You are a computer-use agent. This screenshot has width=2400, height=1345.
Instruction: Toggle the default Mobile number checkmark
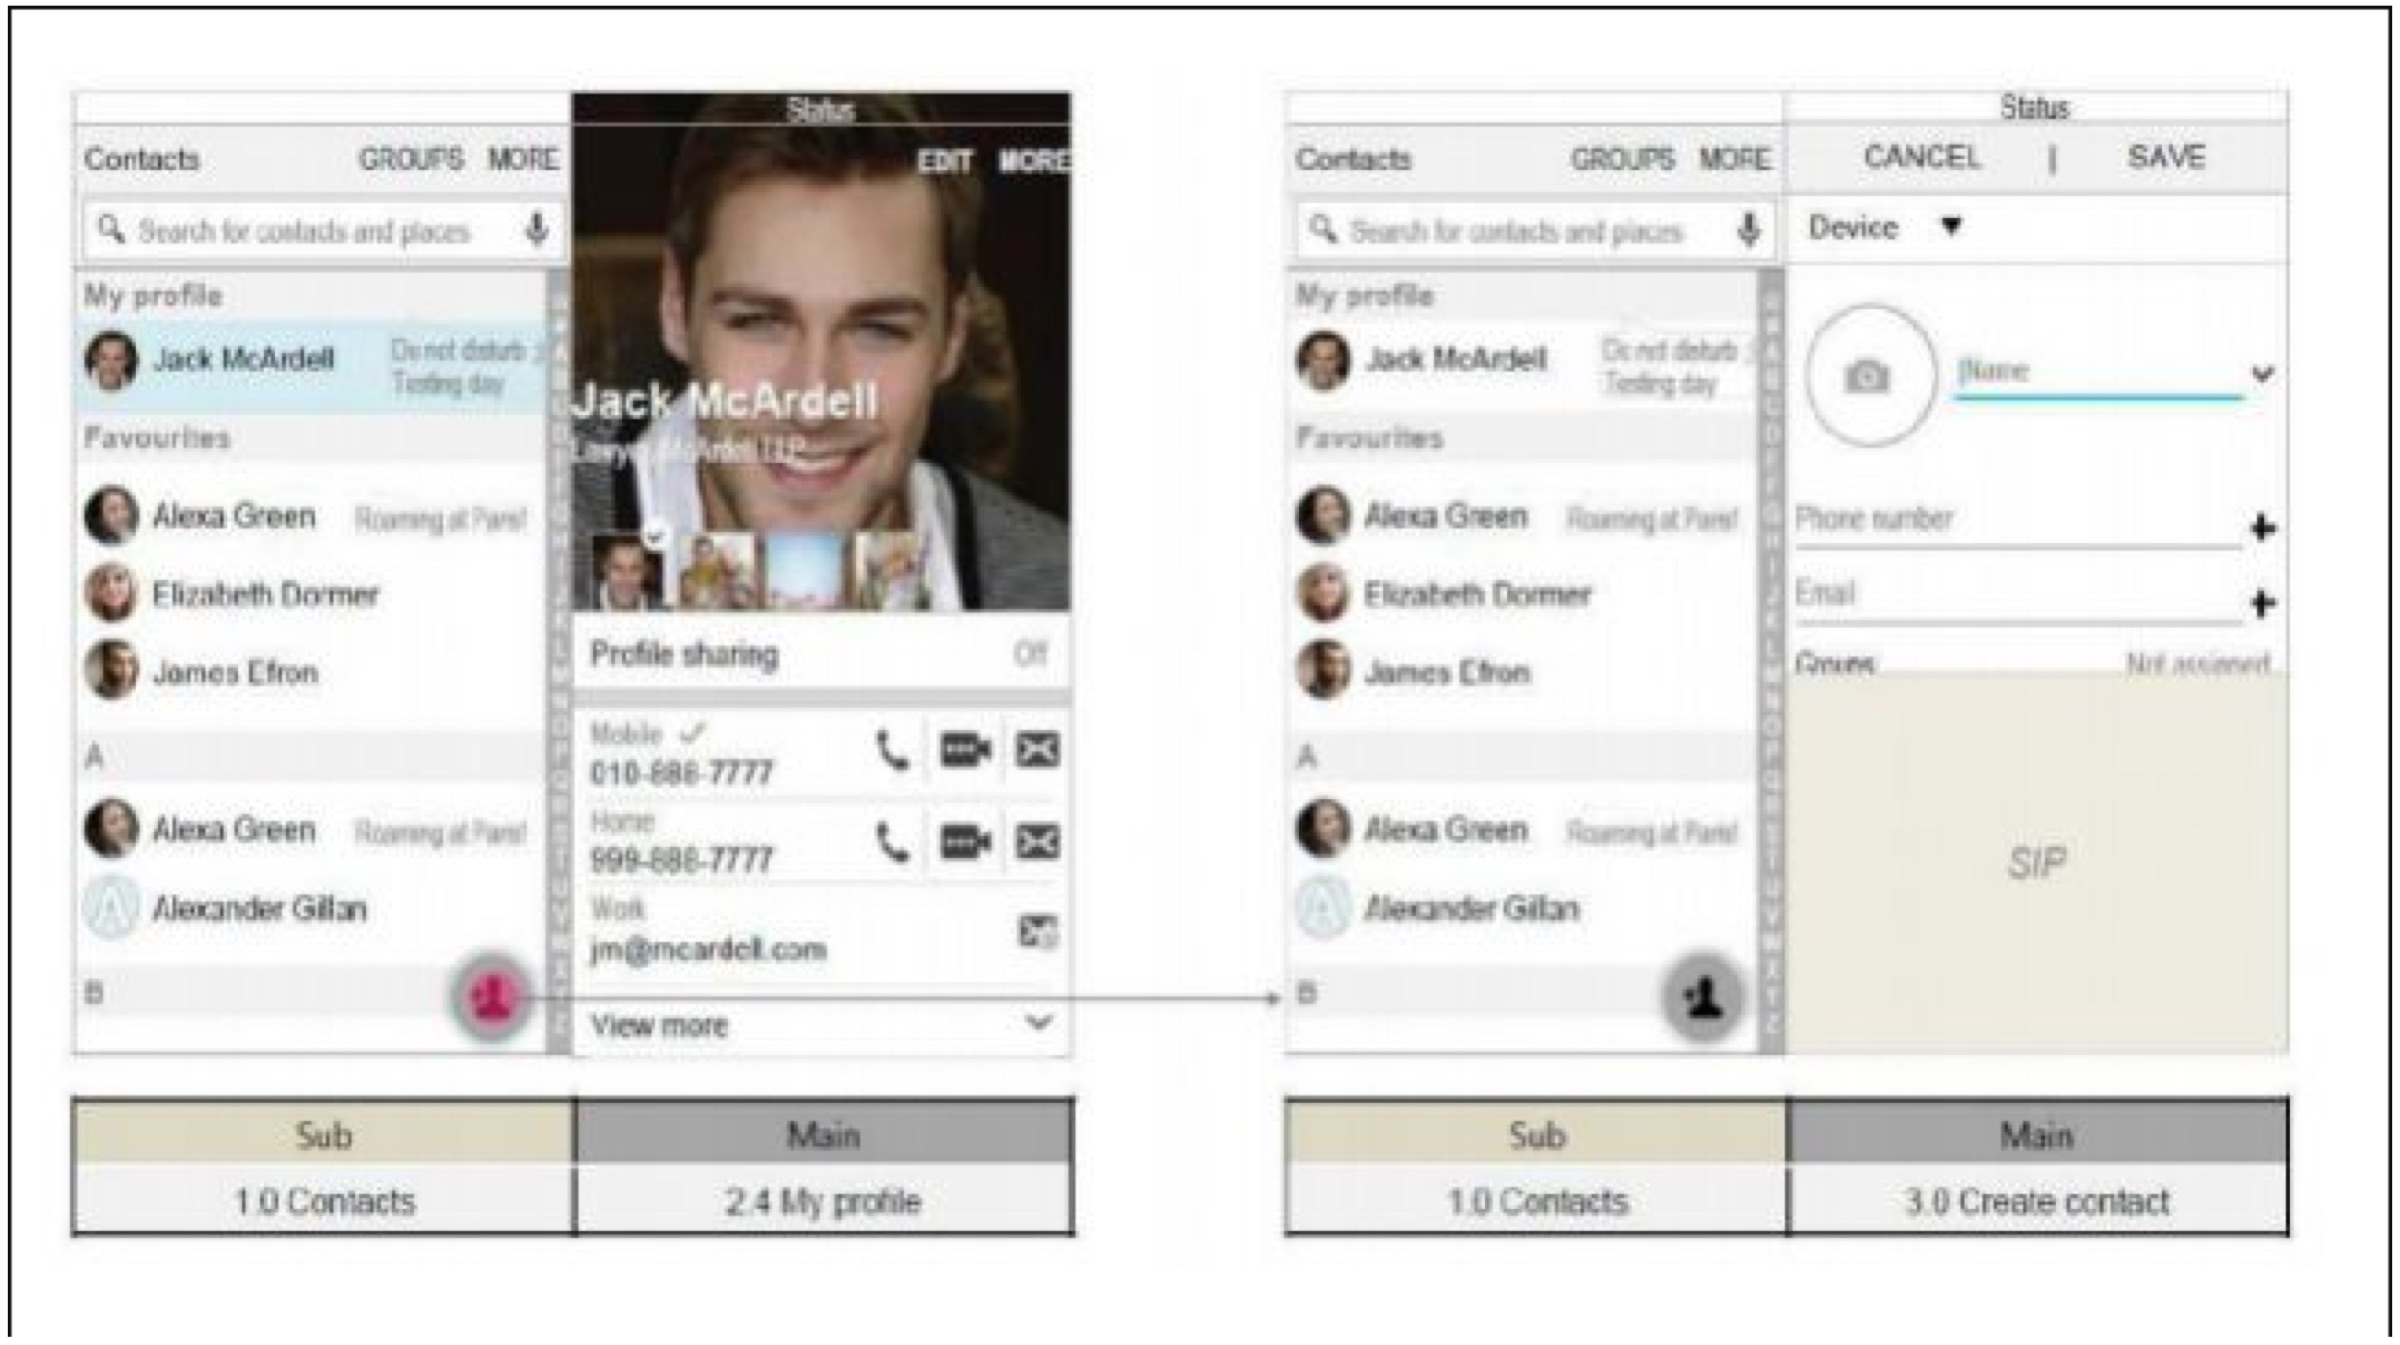[692, 733]
